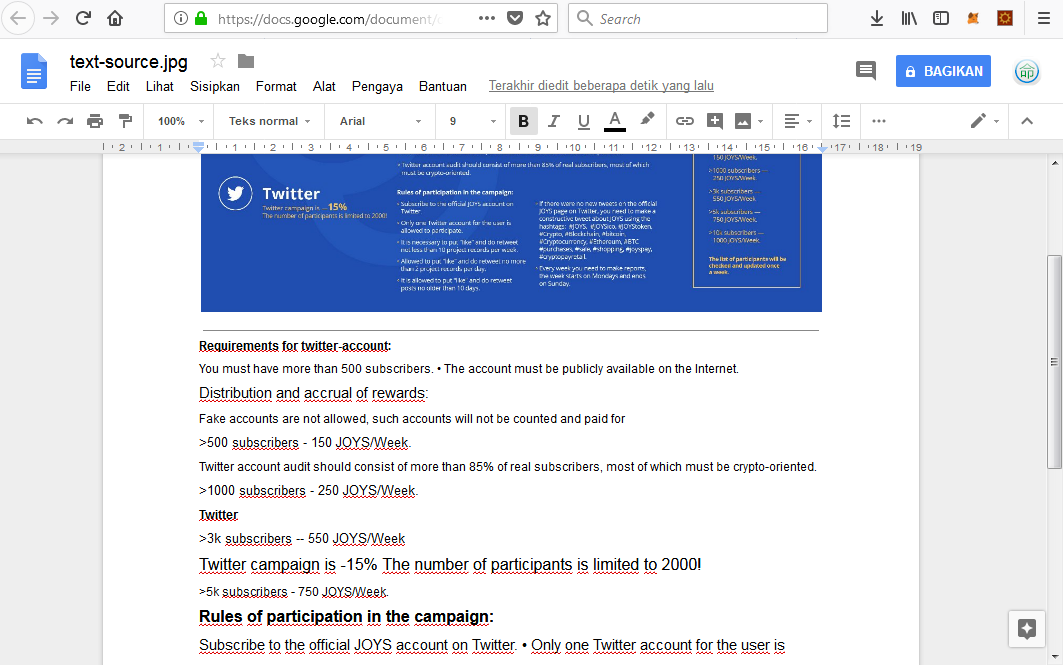Redo the last action
1063x665 pixels.
[x=65, y=121]
